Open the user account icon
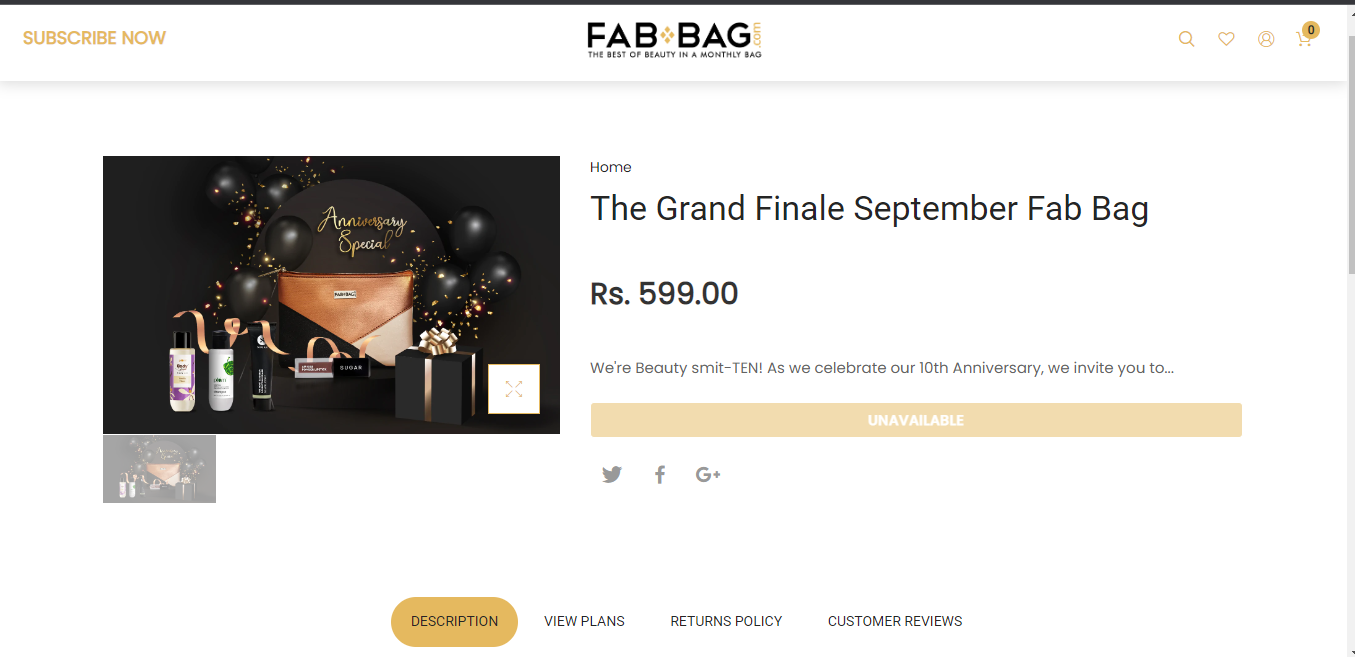Screen dimensions: 1355x657 pyautogui.click(x=1266, y=39)
